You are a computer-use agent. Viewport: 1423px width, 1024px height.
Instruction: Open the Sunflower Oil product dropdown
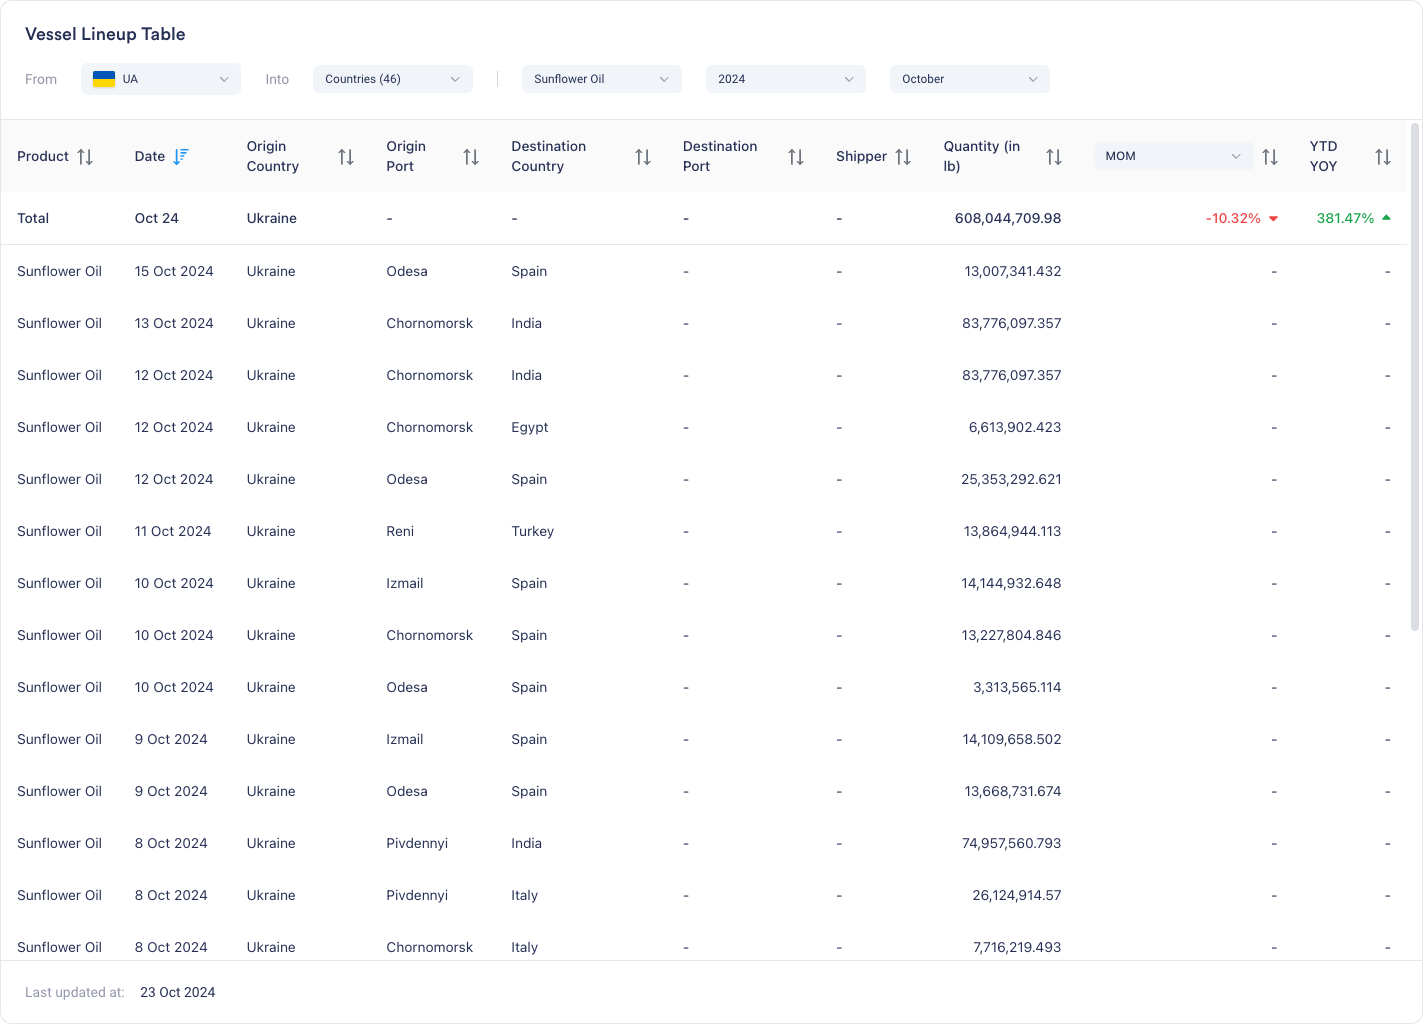pos(602,79)
